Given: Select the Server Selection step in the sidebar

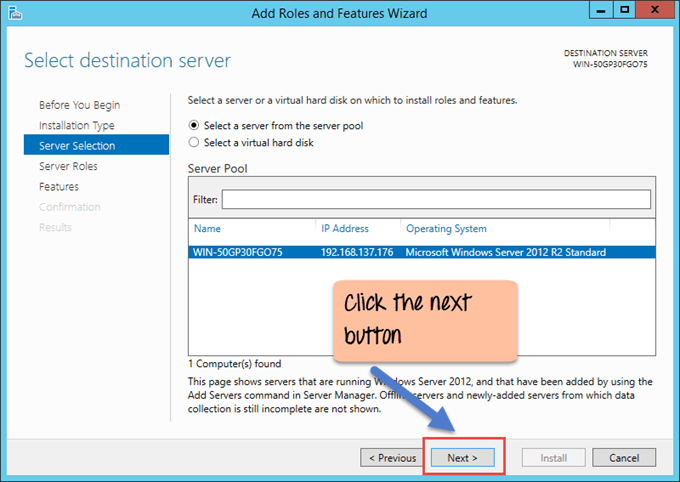Looking at the screenshot, I should click(76, 146).
